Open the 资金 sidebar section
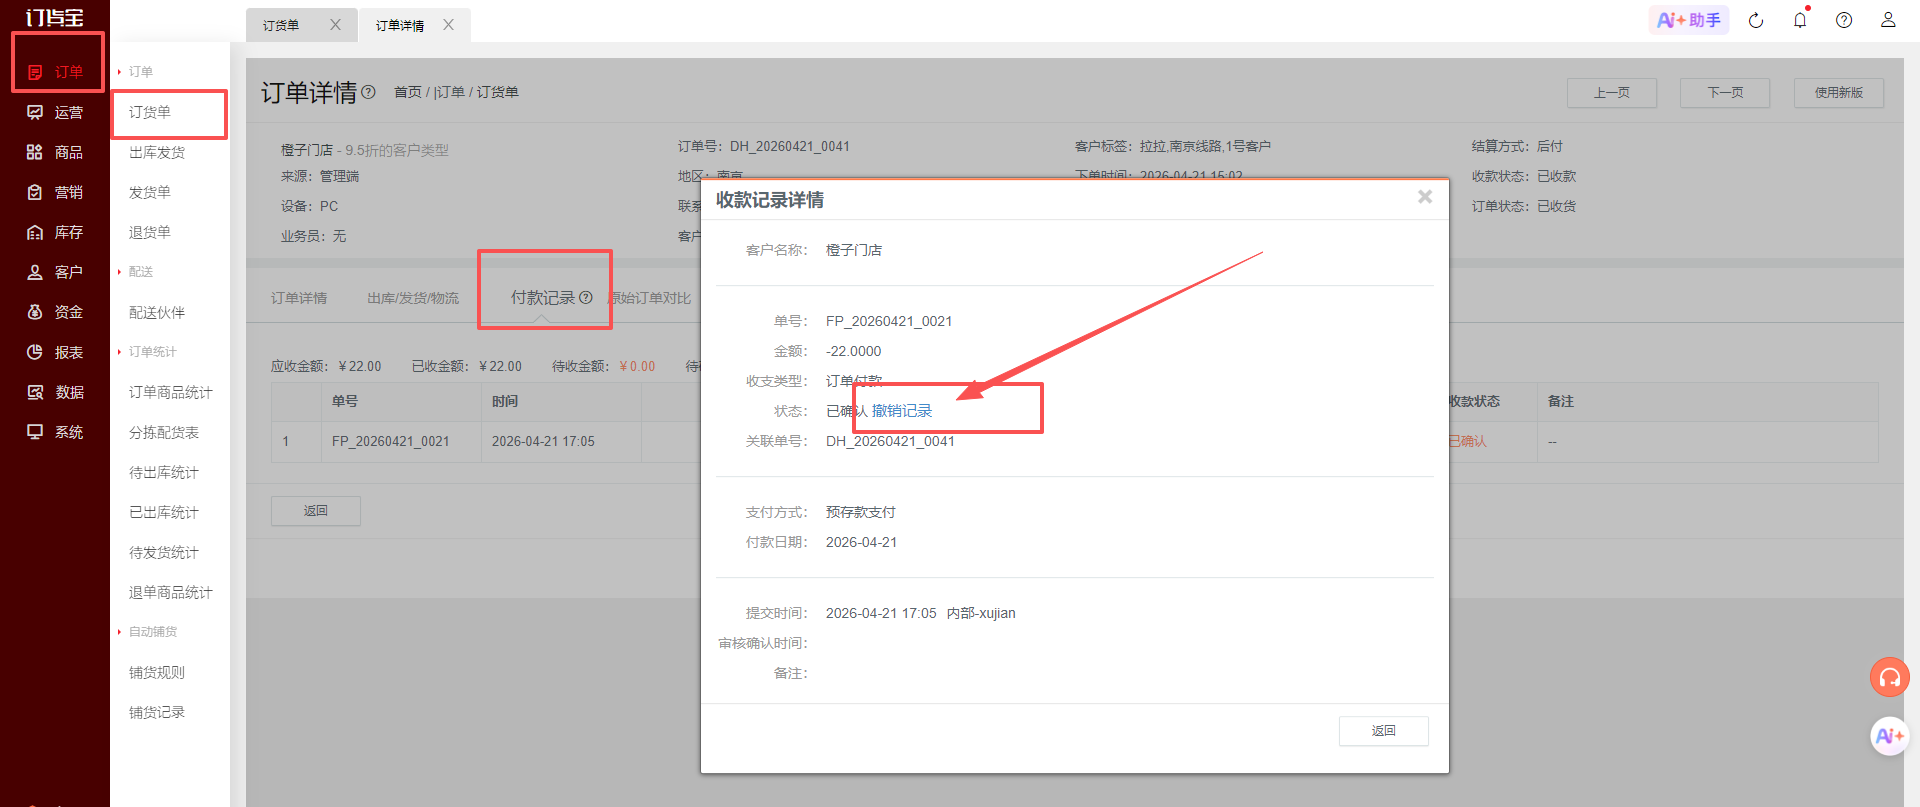This screenshot has width=1920, height=807. (55, 312)
